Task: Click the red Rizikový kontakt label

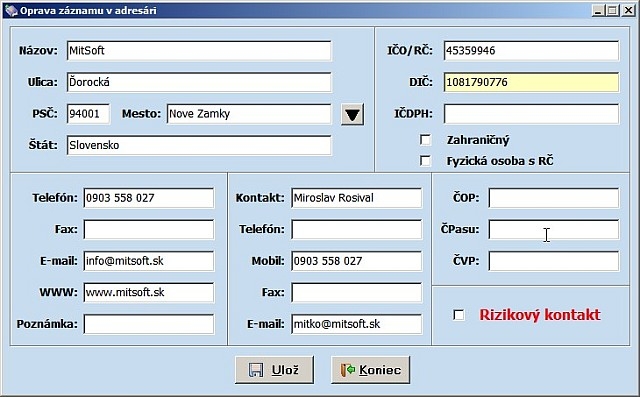Action: pos(540,315)
